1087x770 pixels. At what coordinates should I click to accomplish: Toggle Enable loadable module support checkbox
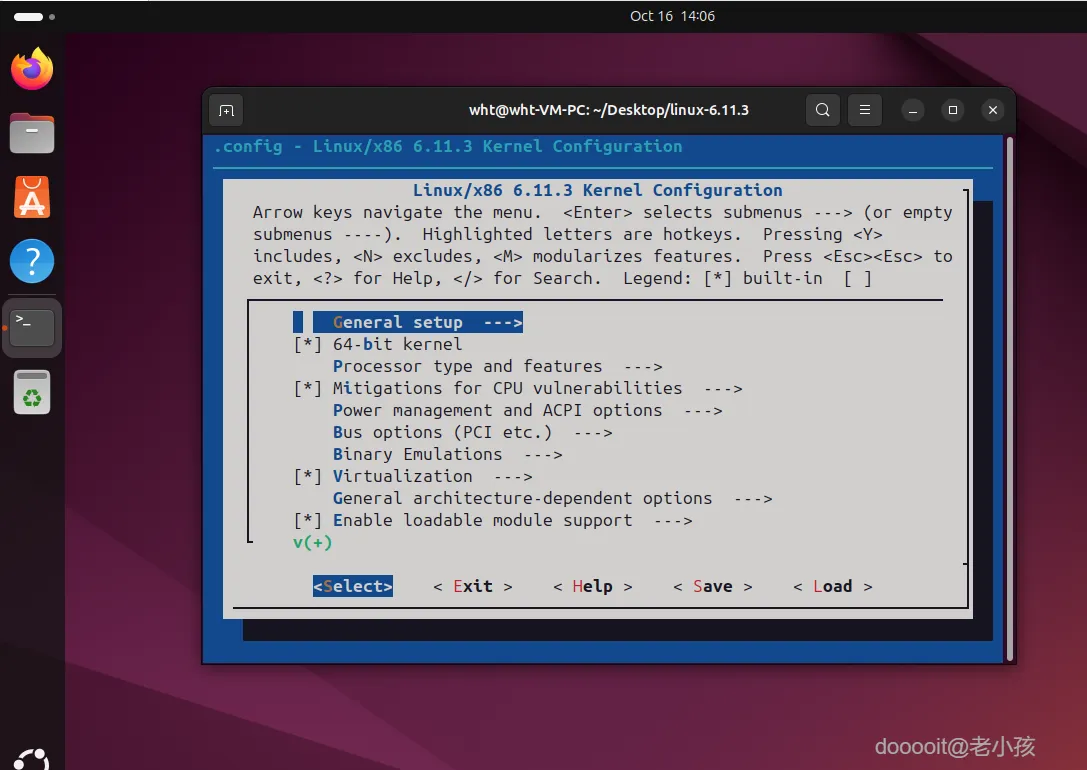308,520
